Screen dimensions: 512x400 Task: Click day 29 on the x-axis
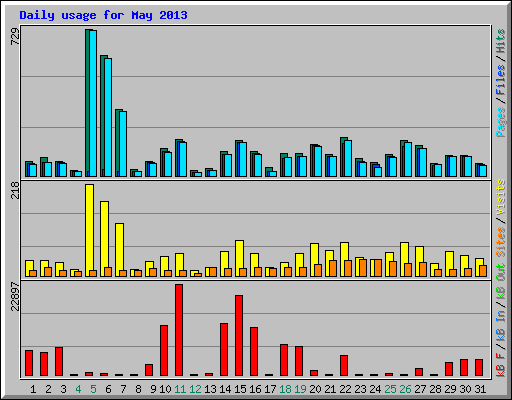(450, 389)
